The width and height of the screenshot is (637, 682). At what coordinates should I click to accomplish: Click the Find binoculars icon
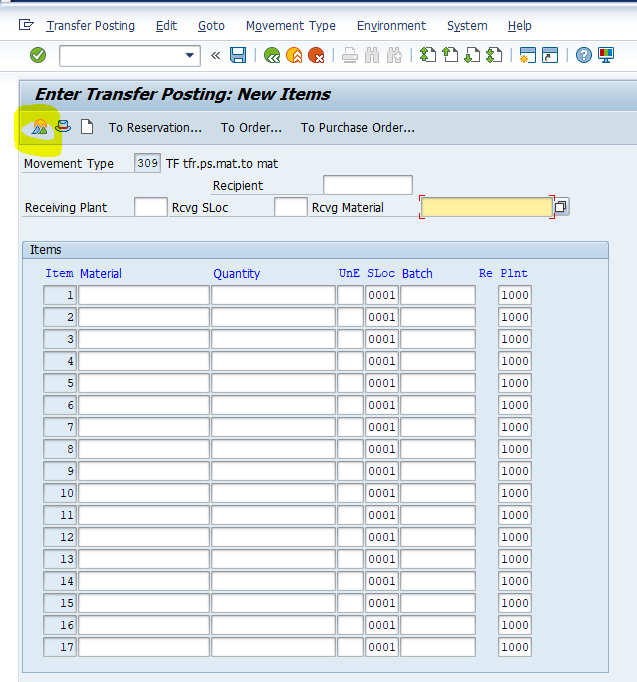pyautogui.click(x=372, y=55)
